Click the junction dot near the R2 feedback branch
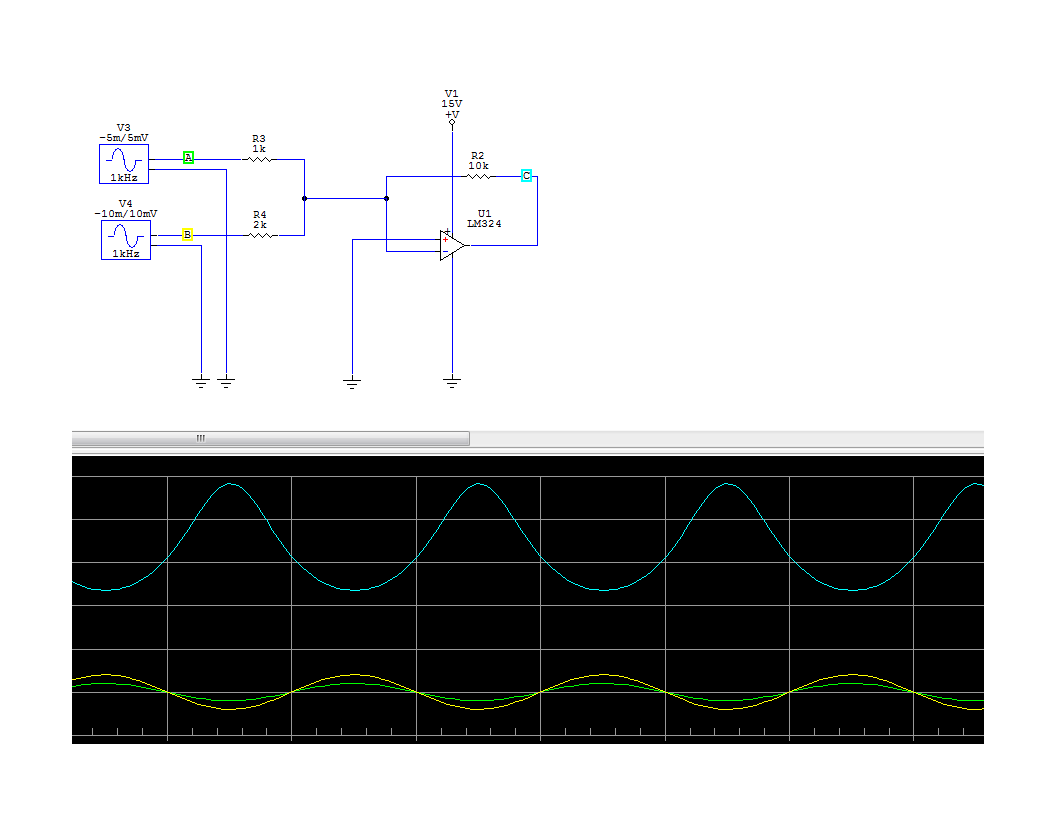This screenshot has width=1056, height=816. (x=387, y=199)
